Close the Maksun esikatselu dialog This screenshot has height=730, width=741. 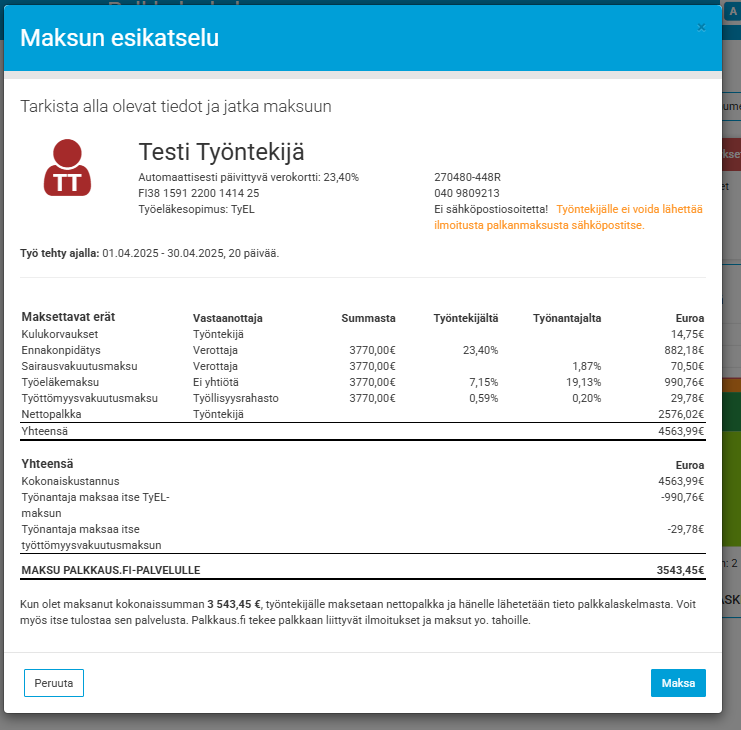tap(701, 27)
